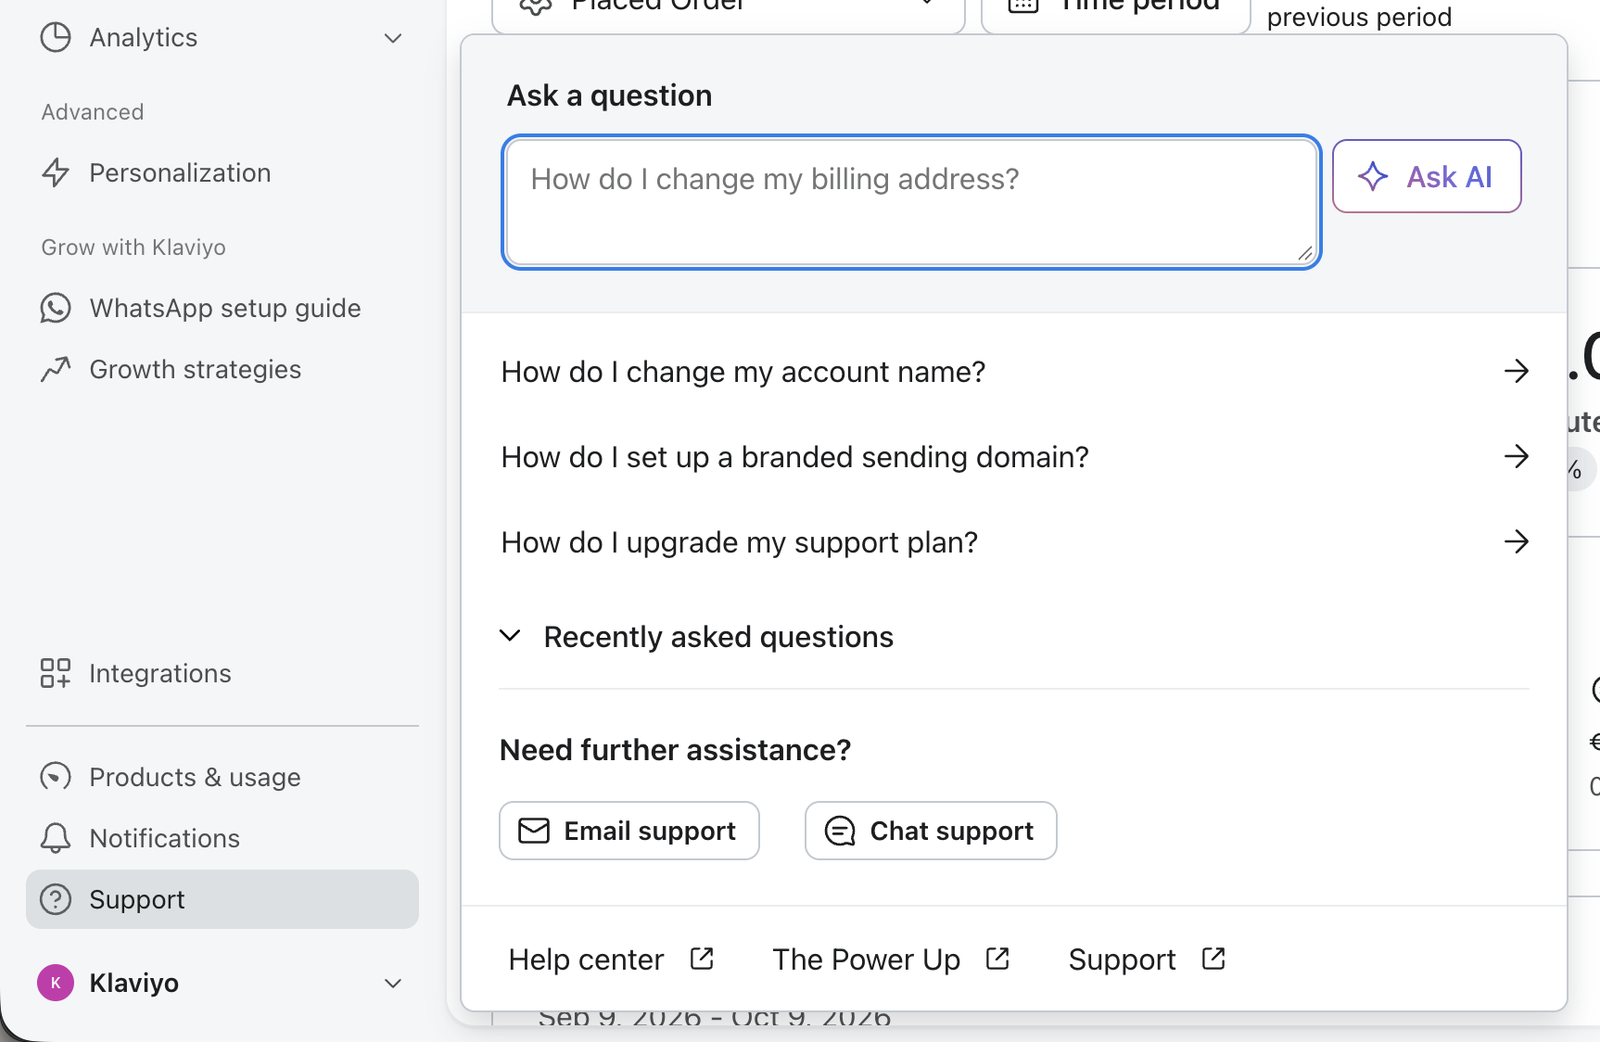Click the Personalization lightning bolt icon
Image resolution: width=1600 pixels, height=1042 pixels.
pos(56,173)
